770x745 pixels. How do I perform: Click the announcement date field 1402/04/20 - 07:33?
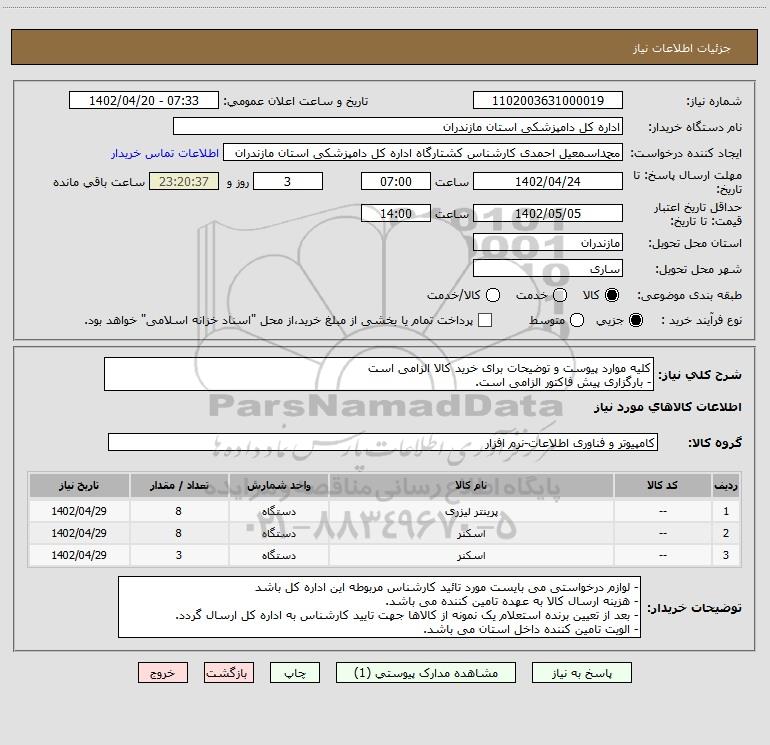tap(144, 101)
